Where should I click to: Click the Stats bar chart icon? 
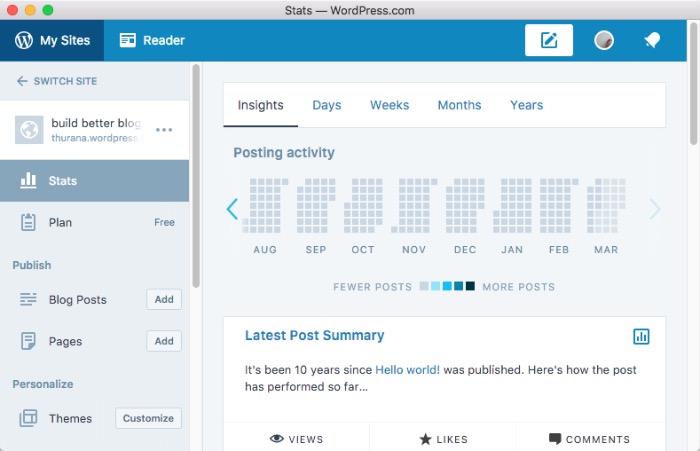pos(28,180)
